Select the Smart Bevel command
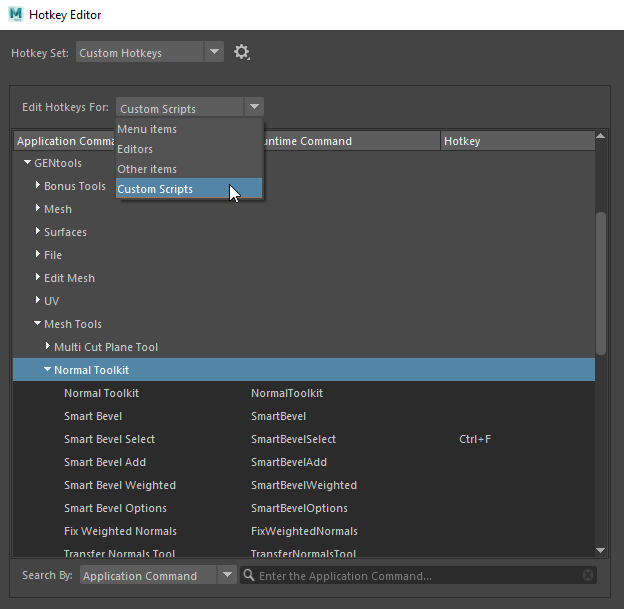 point(304,416)
